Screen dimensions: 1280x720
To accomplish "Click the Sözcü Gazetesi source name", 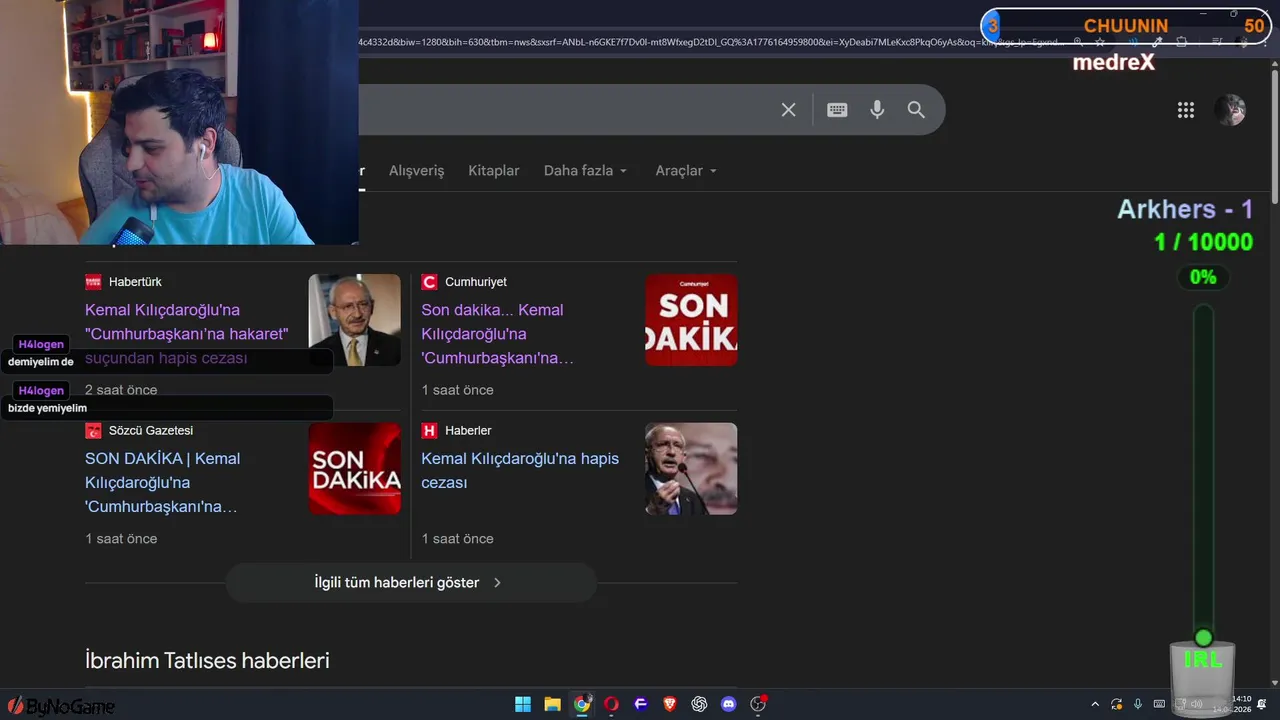I will coord(151,430).
